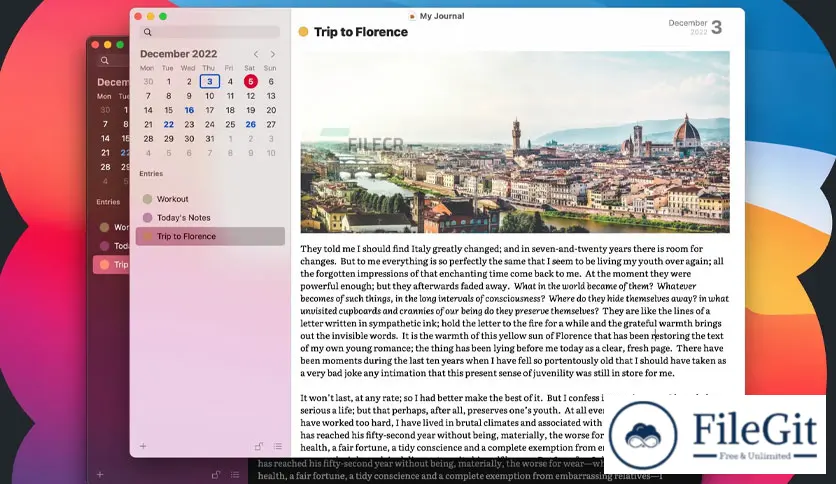
Task: Click the search magnifier icon in front window
Action: pos(148,32)
